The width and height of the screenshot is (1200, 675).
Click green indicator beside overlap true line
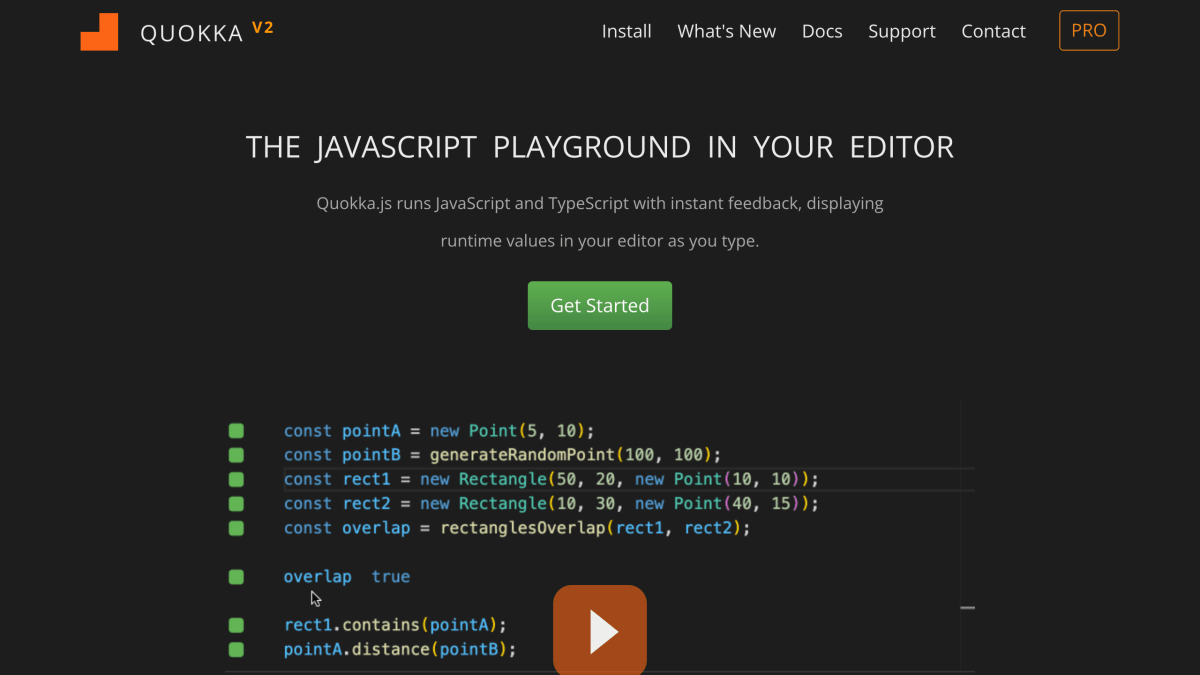click(x=236, y=577)
